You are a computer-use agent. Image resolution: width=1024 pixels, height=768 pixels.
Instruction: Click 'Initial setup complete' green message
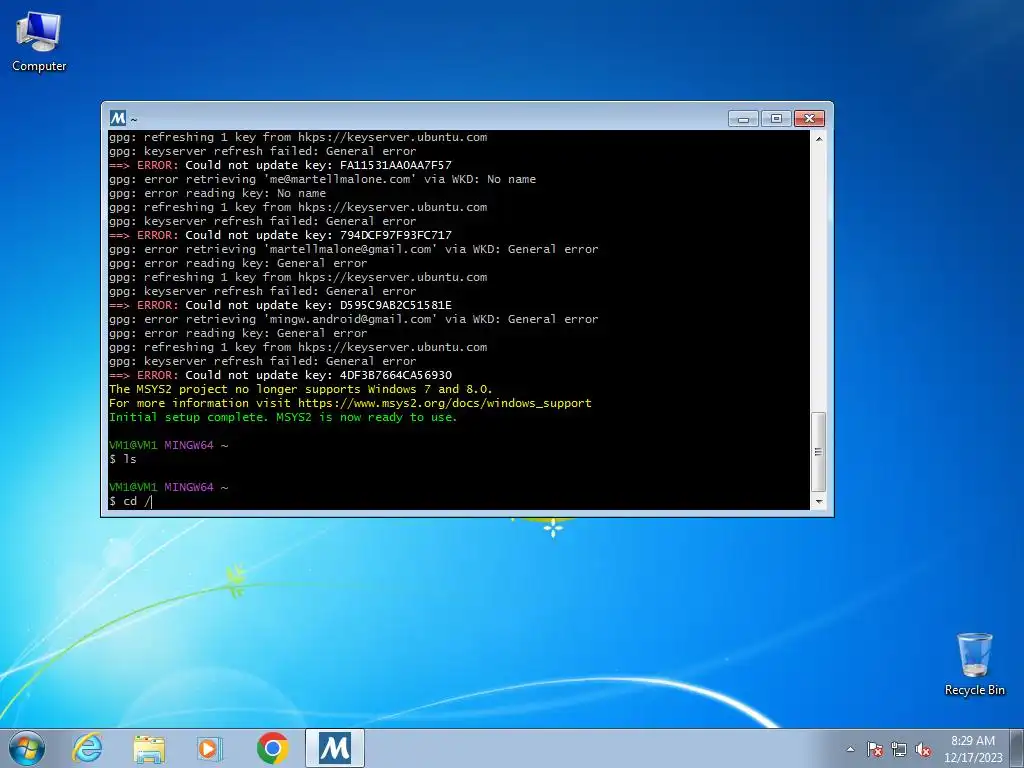coord(283,417)
